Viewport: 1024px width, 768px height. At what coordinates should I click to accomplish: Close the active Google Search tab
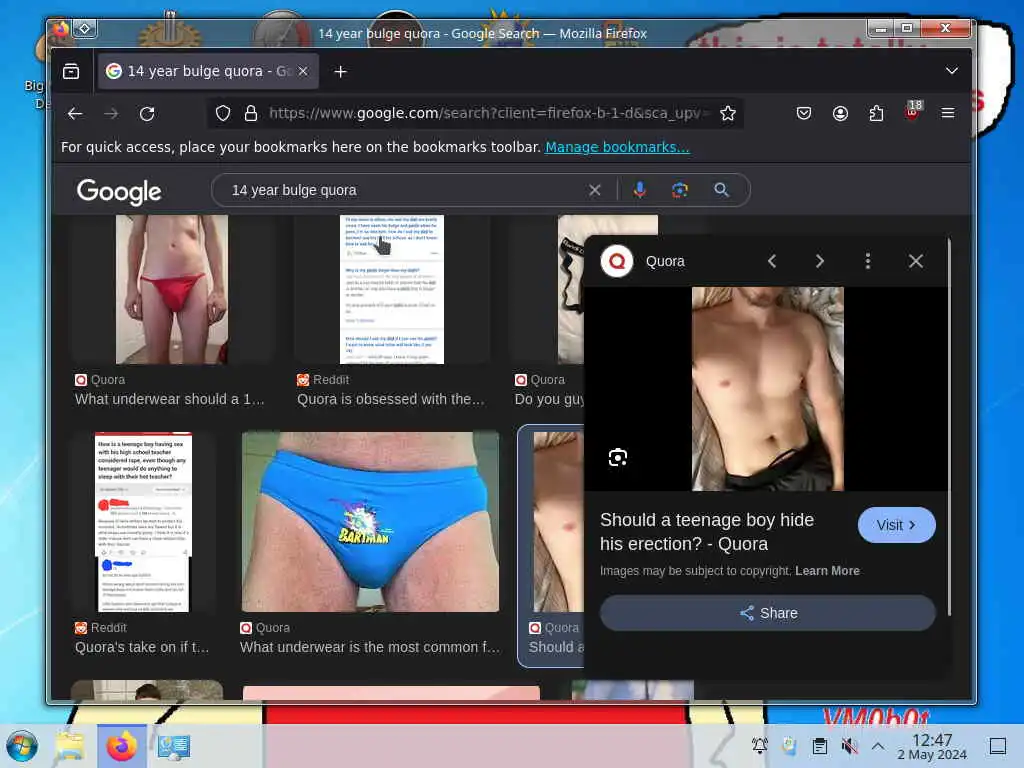pyautogui.click(x=303, y=71)
